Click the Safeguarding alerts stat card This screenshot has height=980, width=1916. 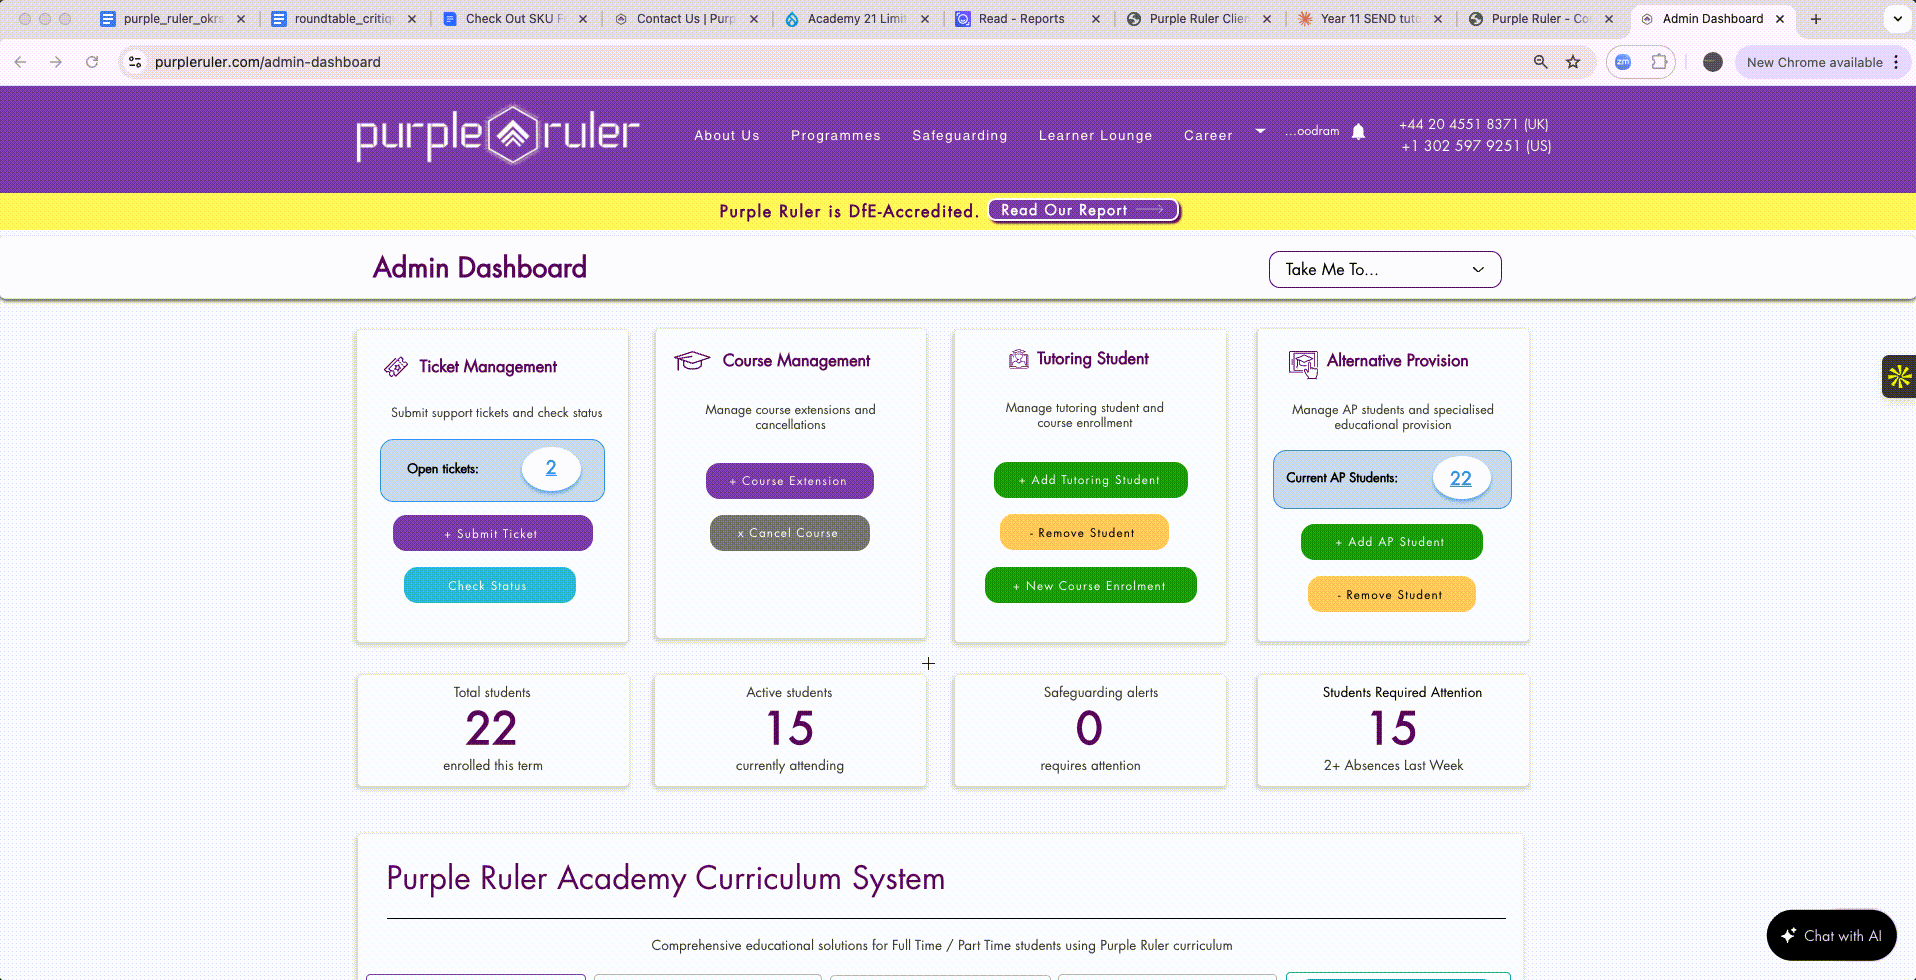[x=1090, y=730]
